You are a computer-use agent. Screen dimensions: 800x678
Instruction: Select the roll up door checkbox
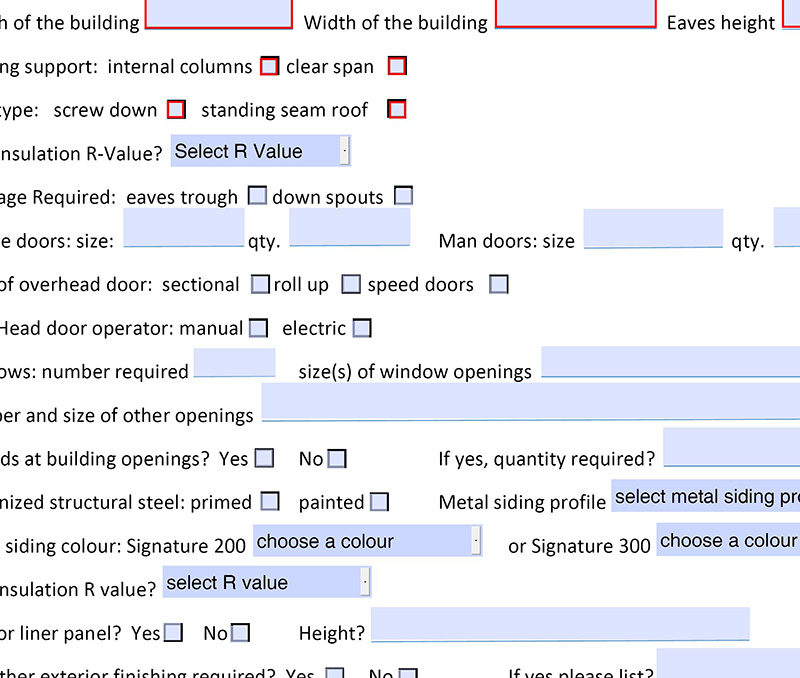click(350, 284)
